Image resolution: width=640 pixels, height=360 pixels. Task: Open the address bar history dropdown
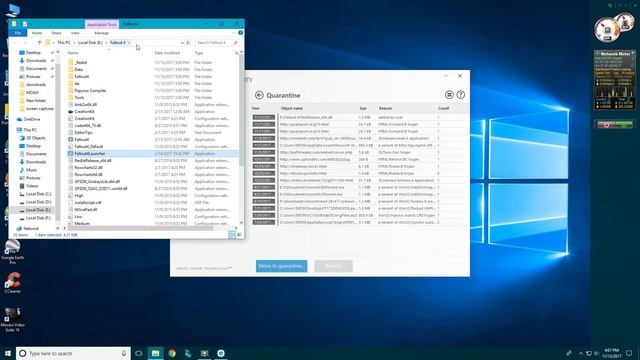pyautogui.click(x=182, y=42)
